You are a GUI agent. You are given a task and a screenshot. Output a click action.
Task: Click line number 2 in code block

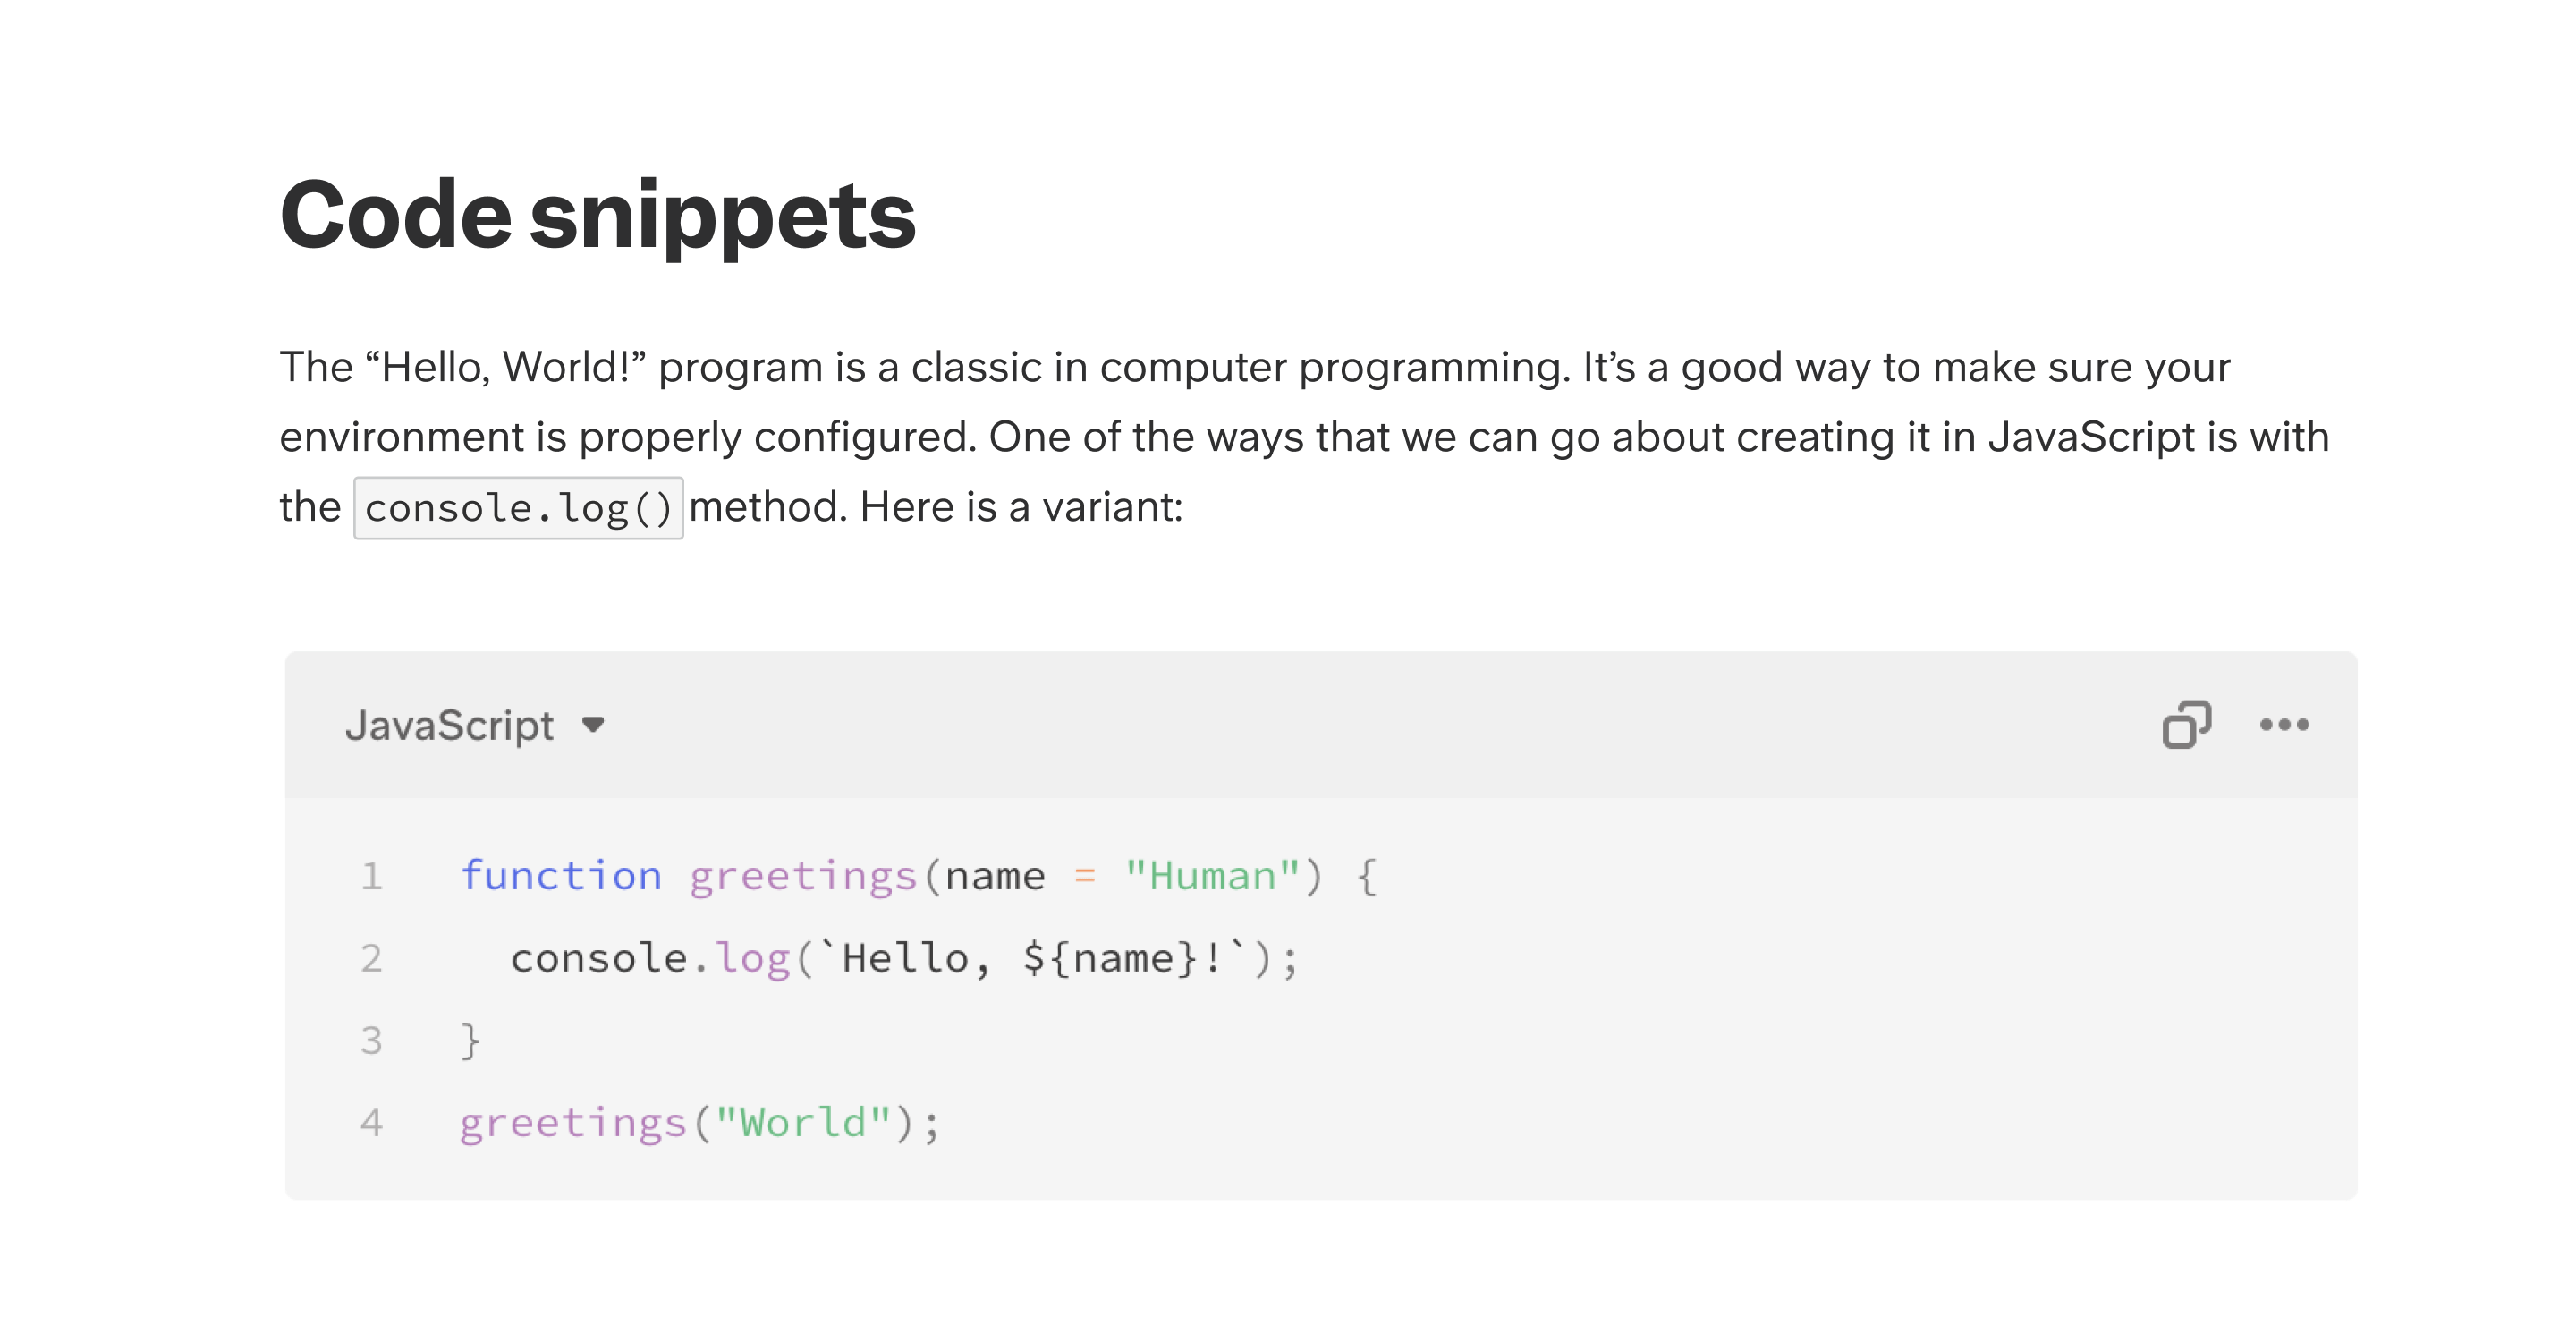[x=371, y=958]
